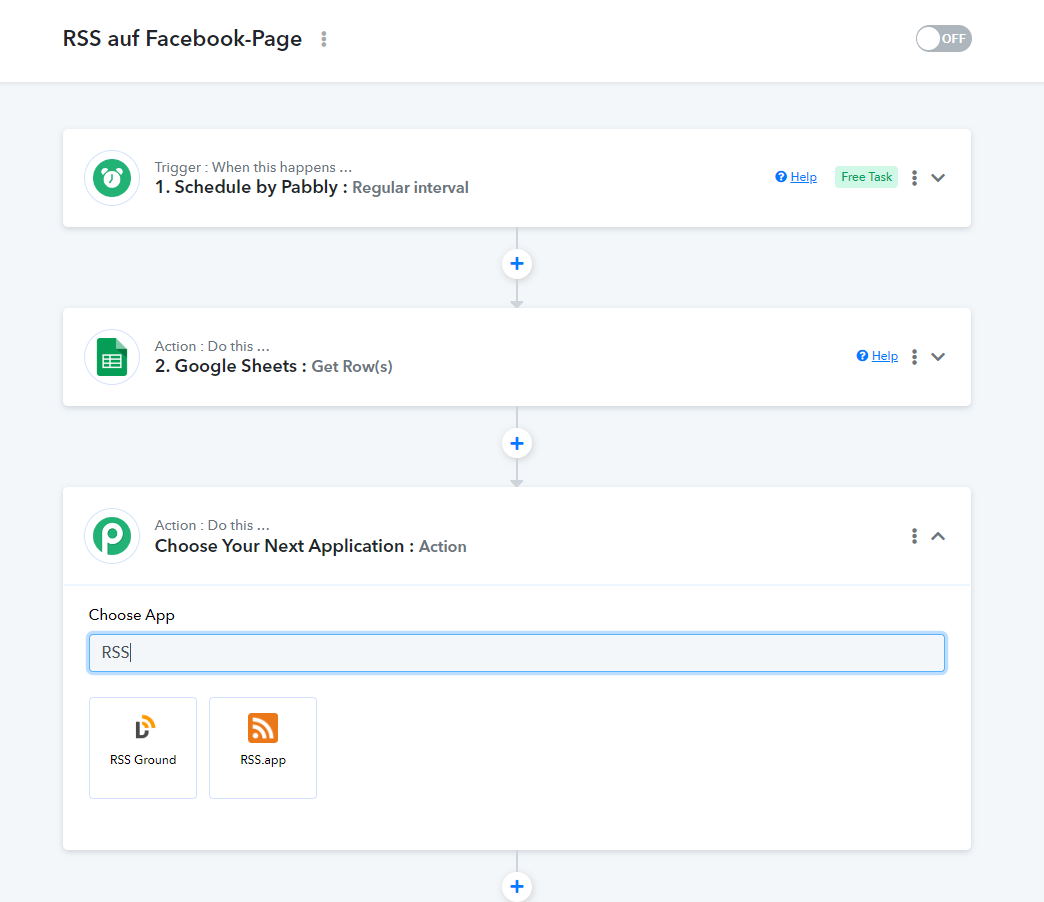
Task: Open three-dot menu of Choose Your Next Application step
Action: click(914, 536)
